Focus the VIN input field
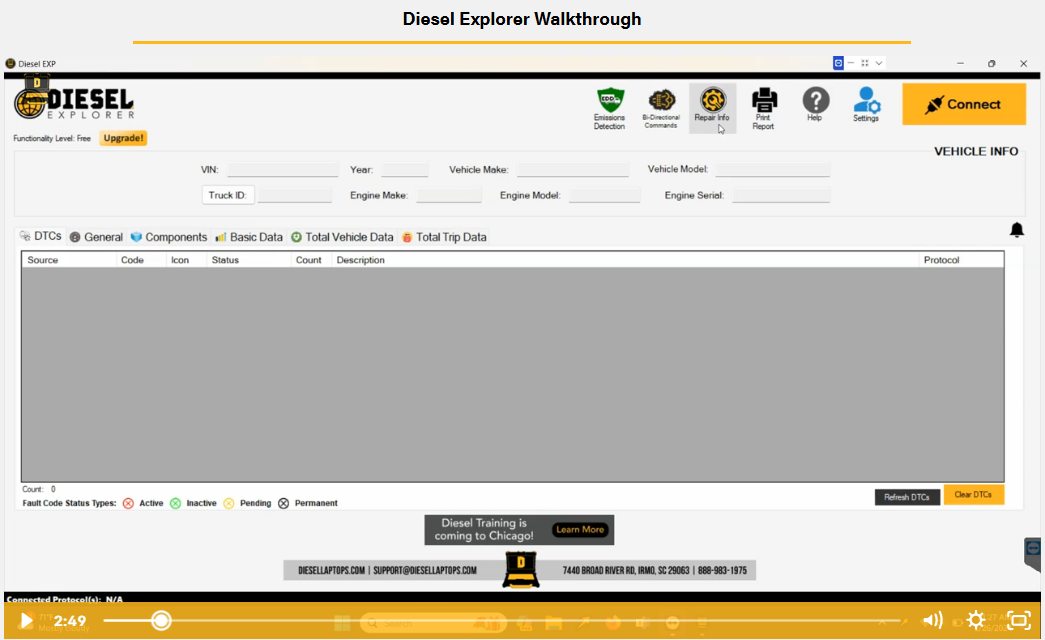The height and width of the screenshot is (640, 1045). click(283, 169)
